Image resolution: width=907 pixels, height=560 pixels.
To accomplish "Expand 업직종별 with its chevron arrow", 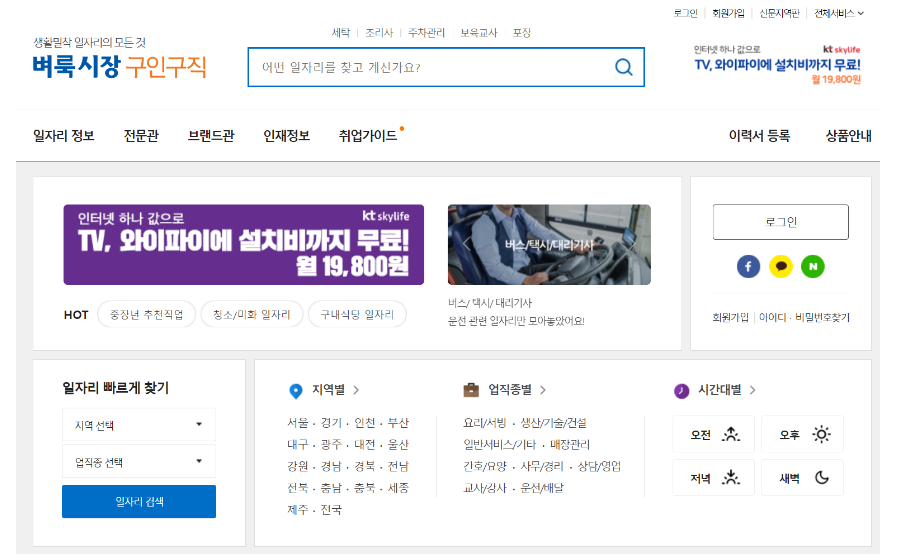I will [543, 390].
